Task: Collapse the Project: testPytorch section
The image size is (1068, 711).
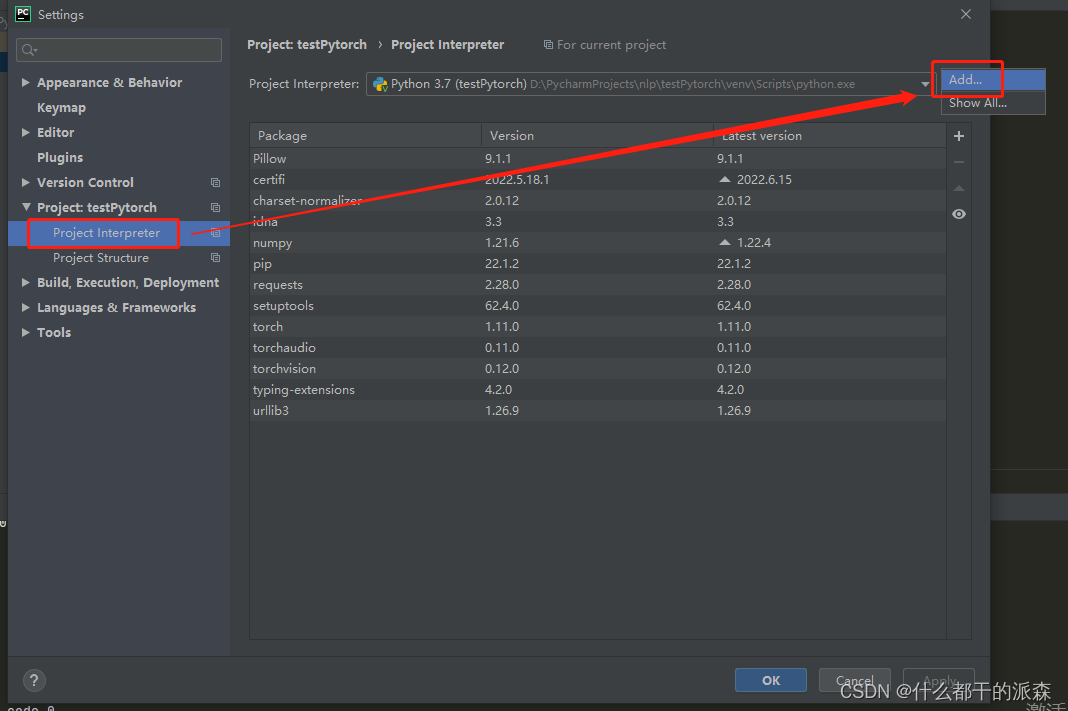Action: tap(26, 207)
